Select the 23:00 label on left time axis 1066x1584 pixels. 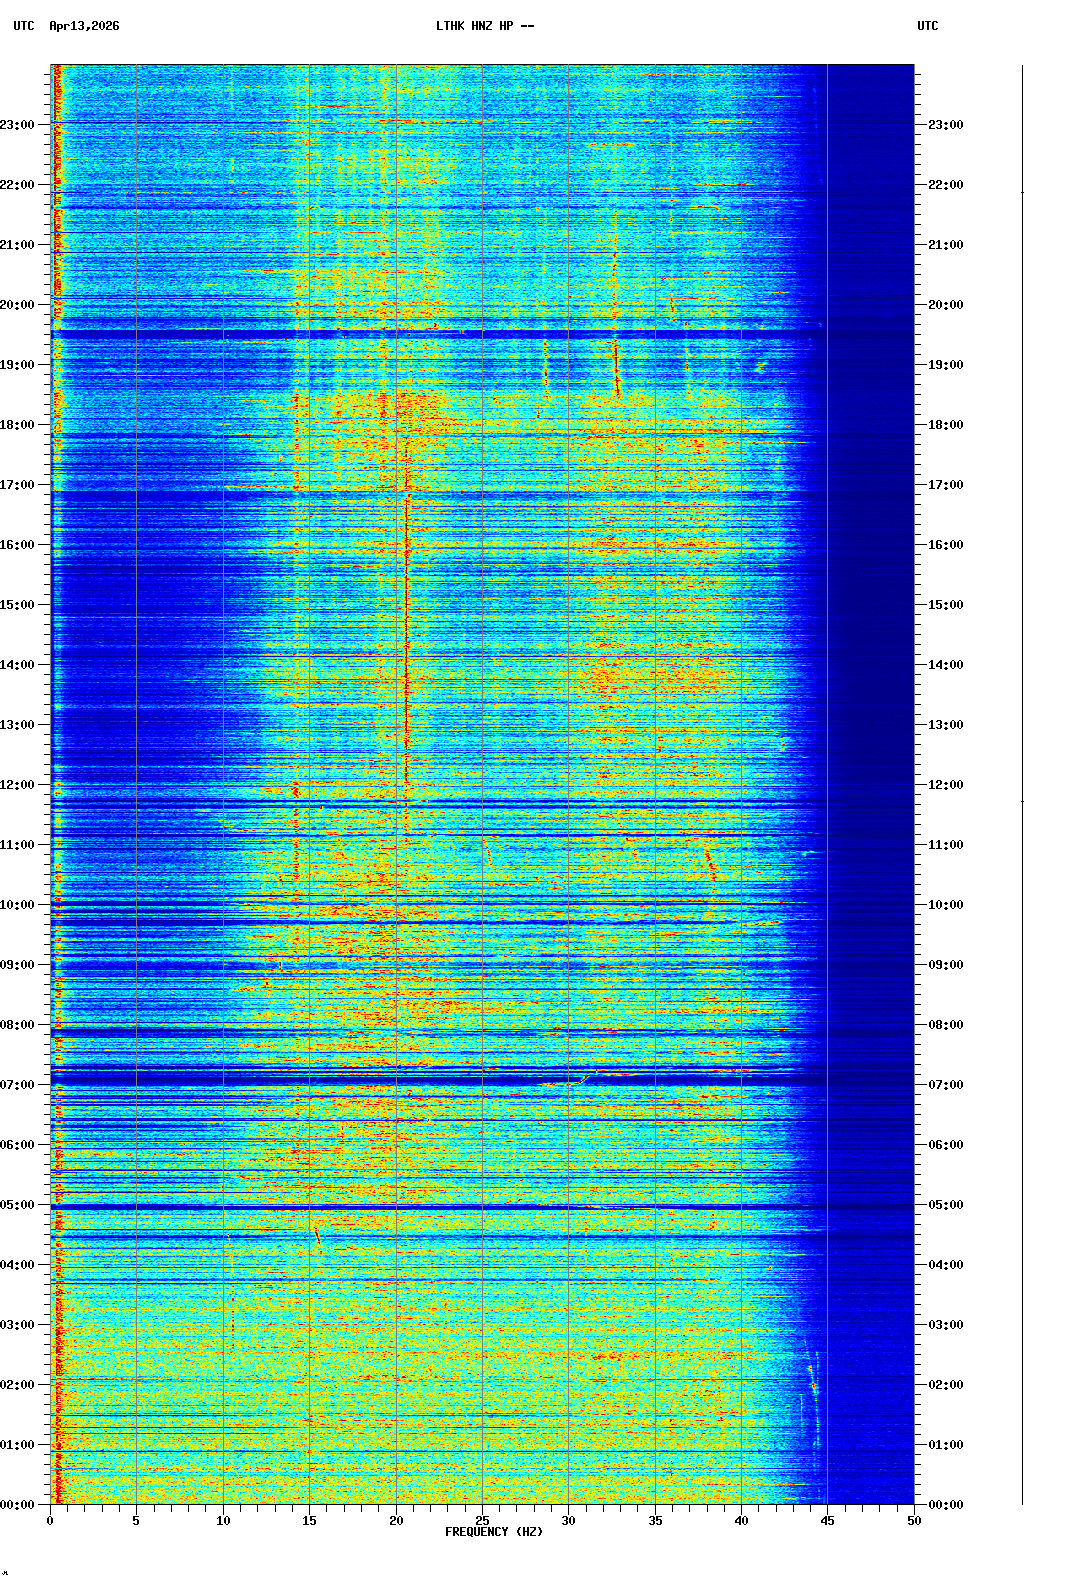[18, 125]
